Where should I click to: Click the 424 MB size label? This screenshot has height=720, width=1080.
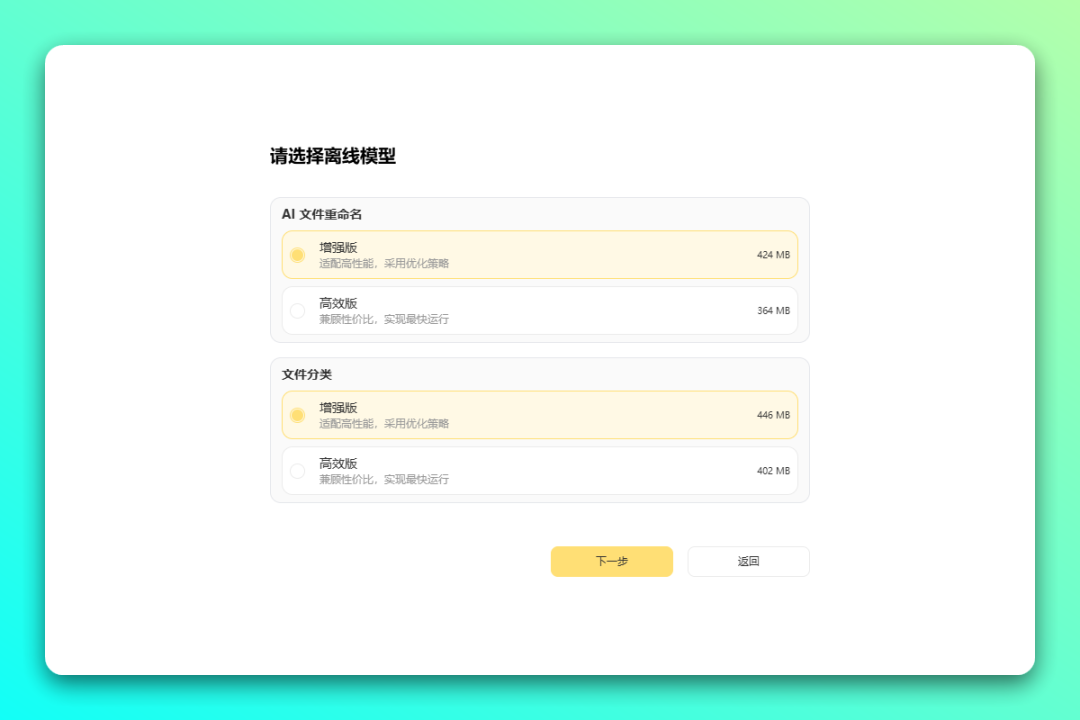pyautogui.click(x=773, y=255)
